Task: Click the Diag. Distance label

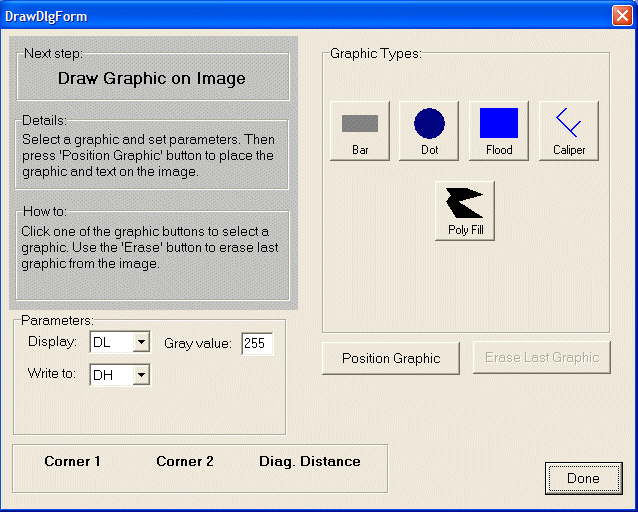Action: point(310,462)
